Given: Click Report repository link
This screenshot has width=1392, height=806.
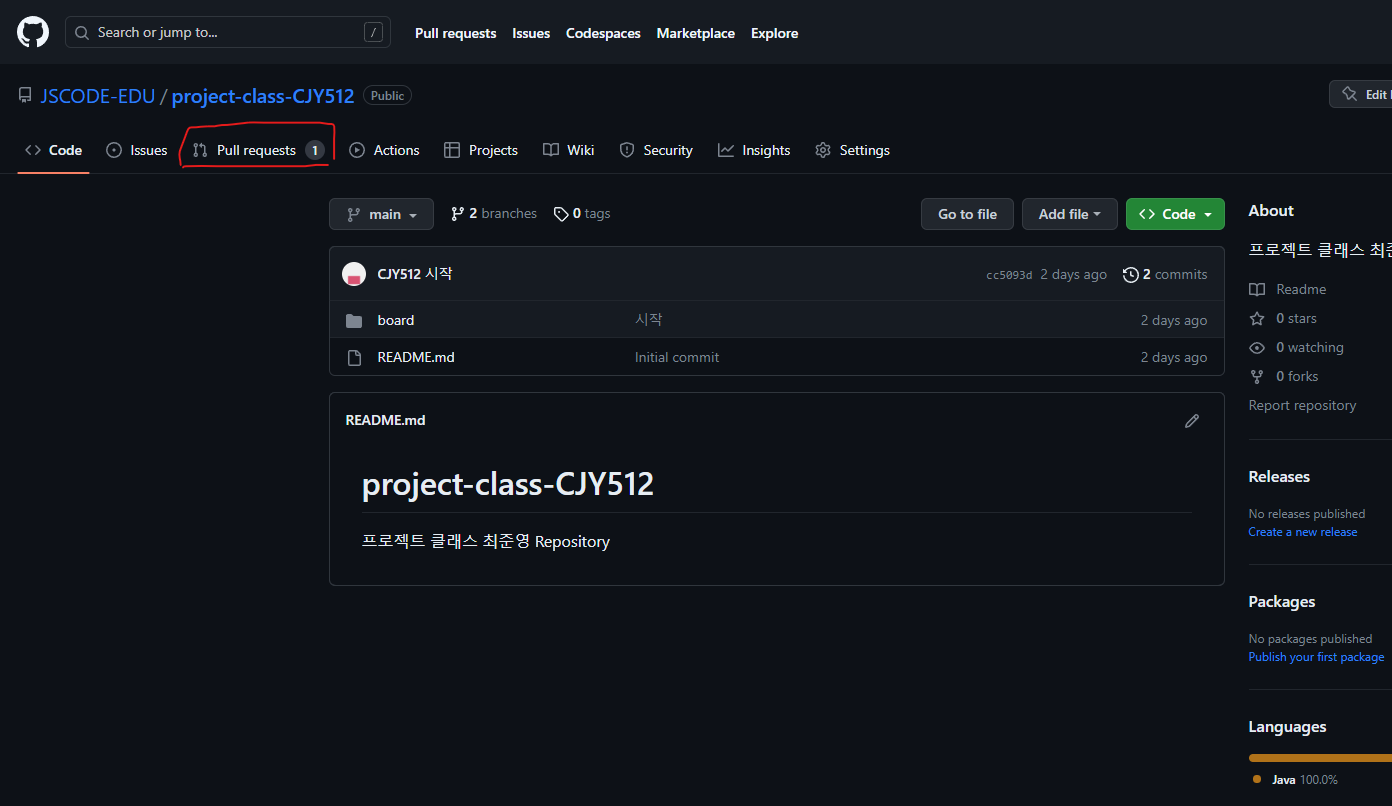Looking at the screenshot, I should tap(1302, 405).
